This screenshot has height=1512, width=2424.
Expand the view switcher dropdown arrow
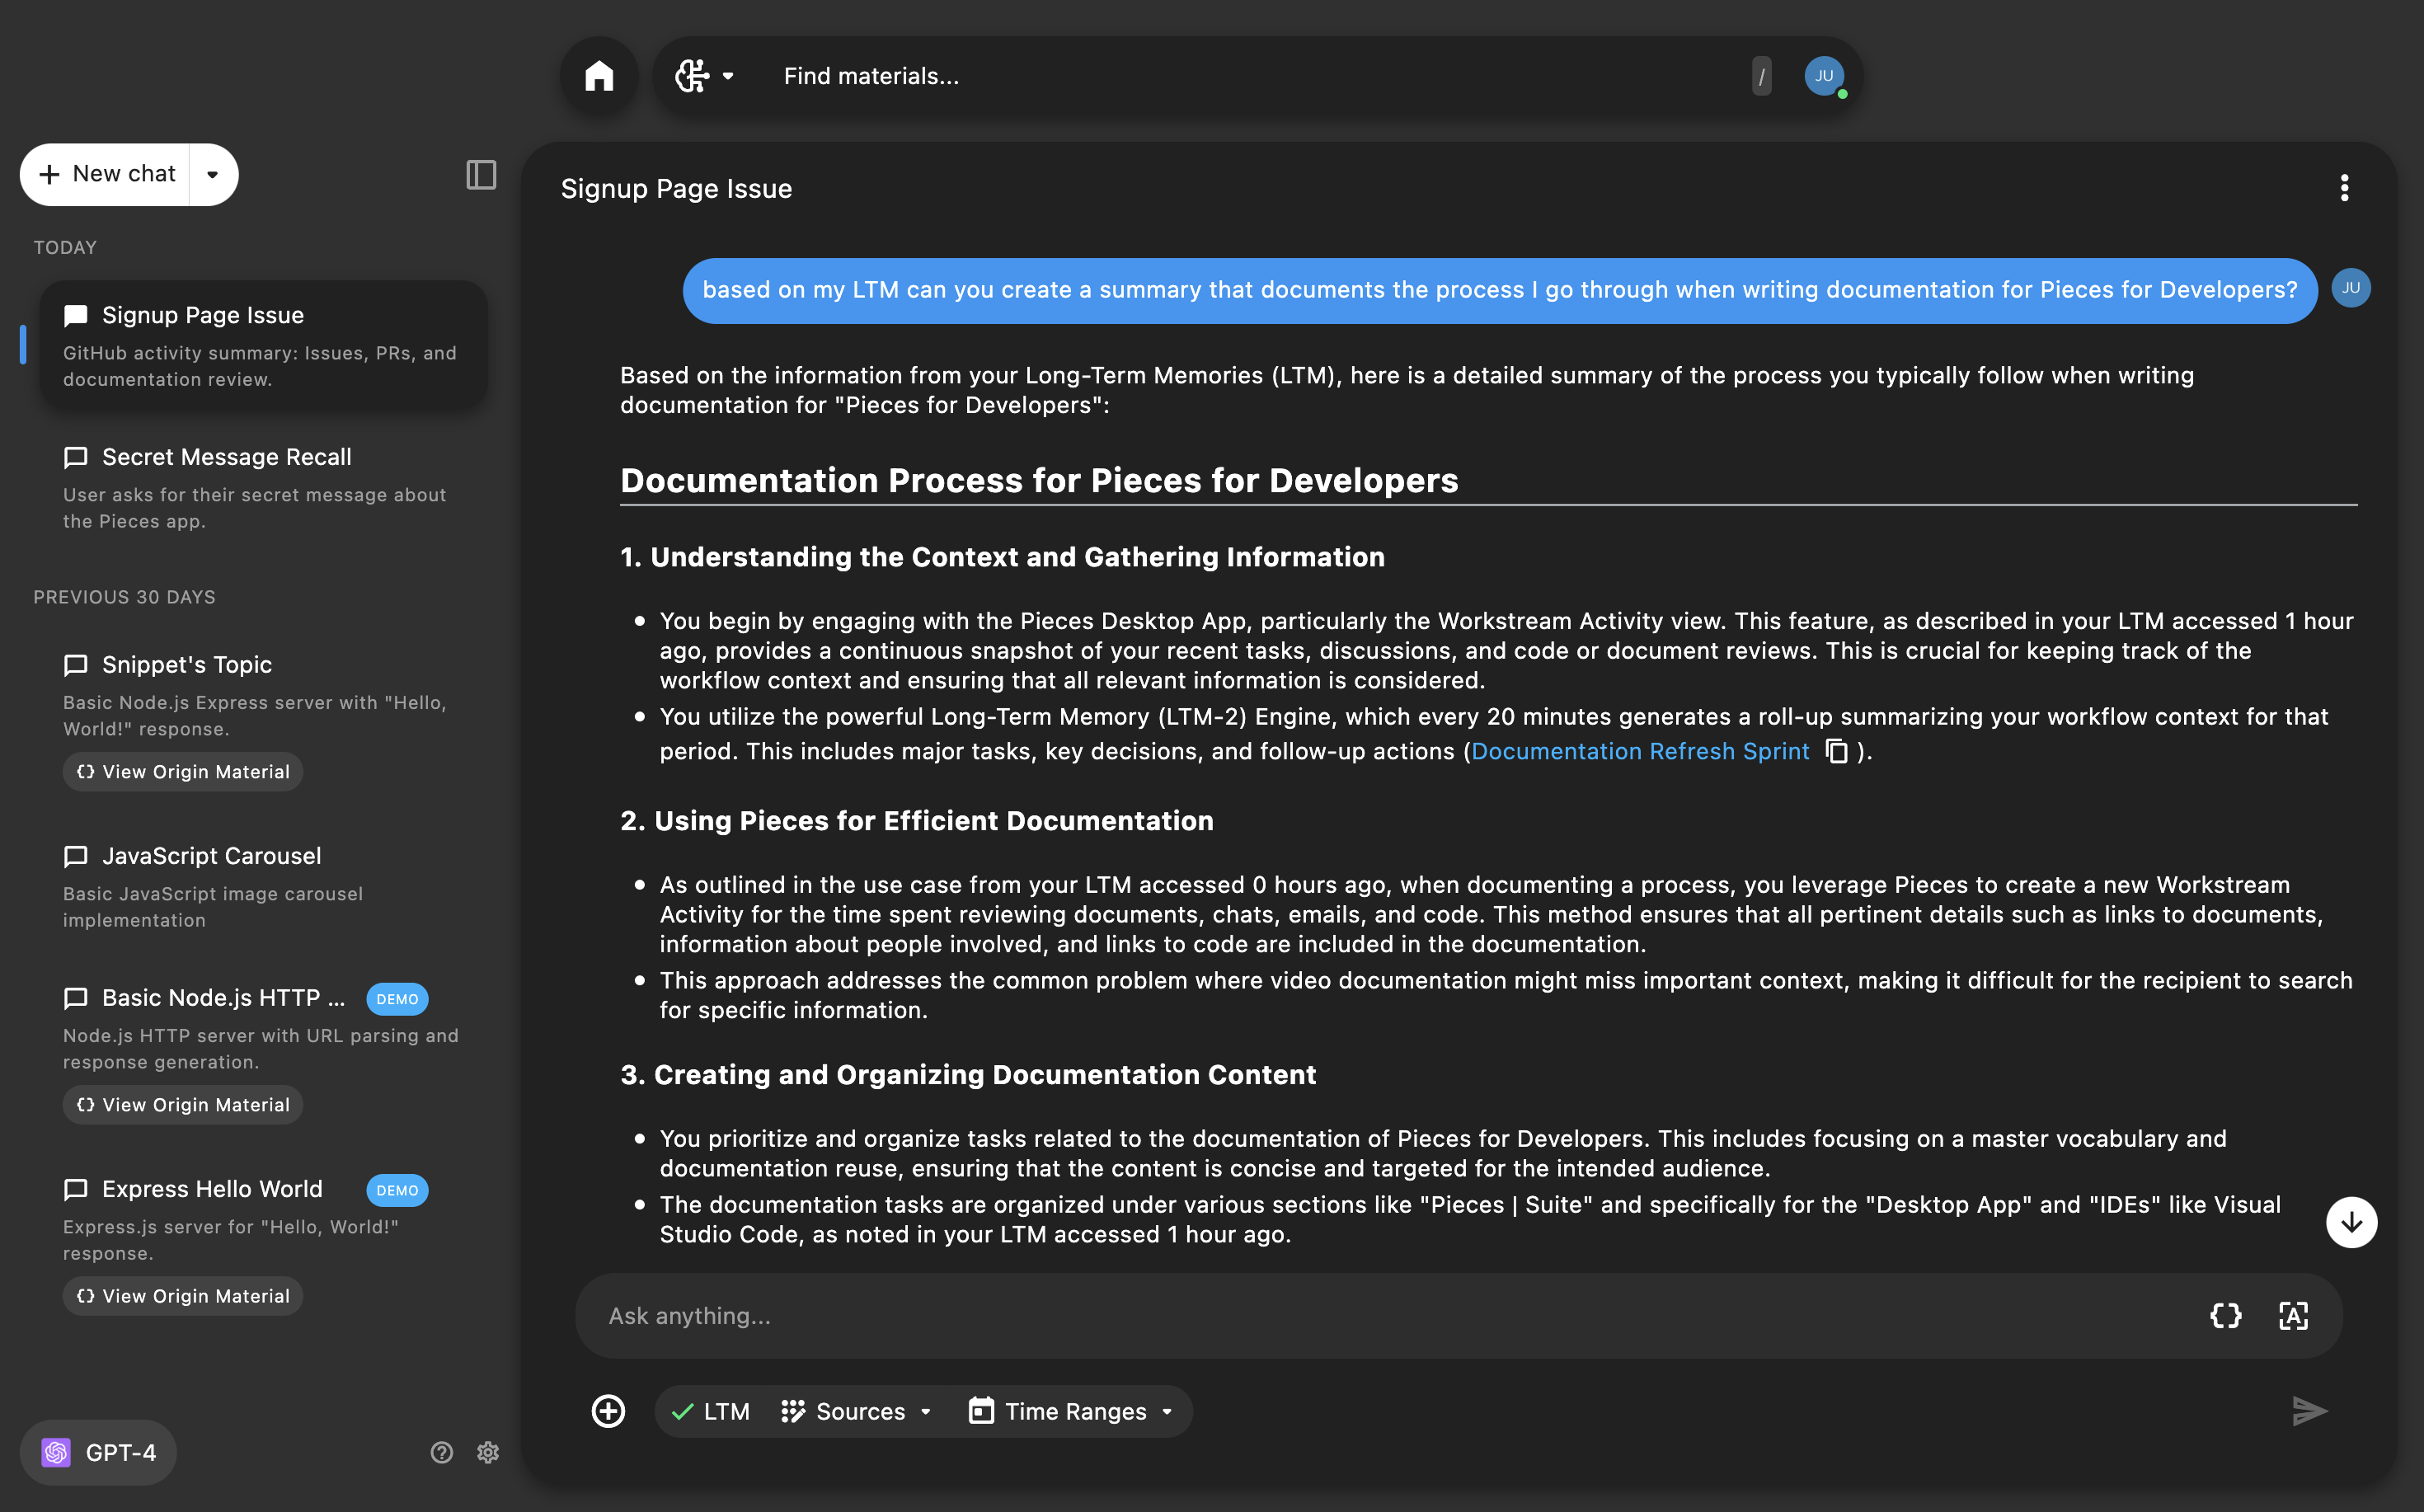[x=728, y=76]
